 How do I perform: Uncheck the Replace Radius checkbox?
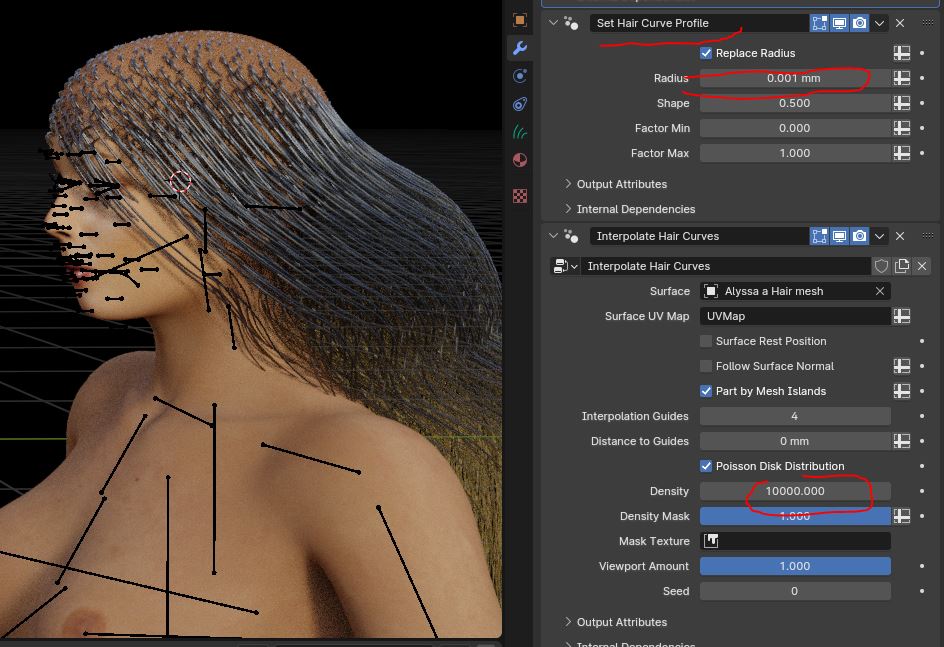(x=706, y=53)
